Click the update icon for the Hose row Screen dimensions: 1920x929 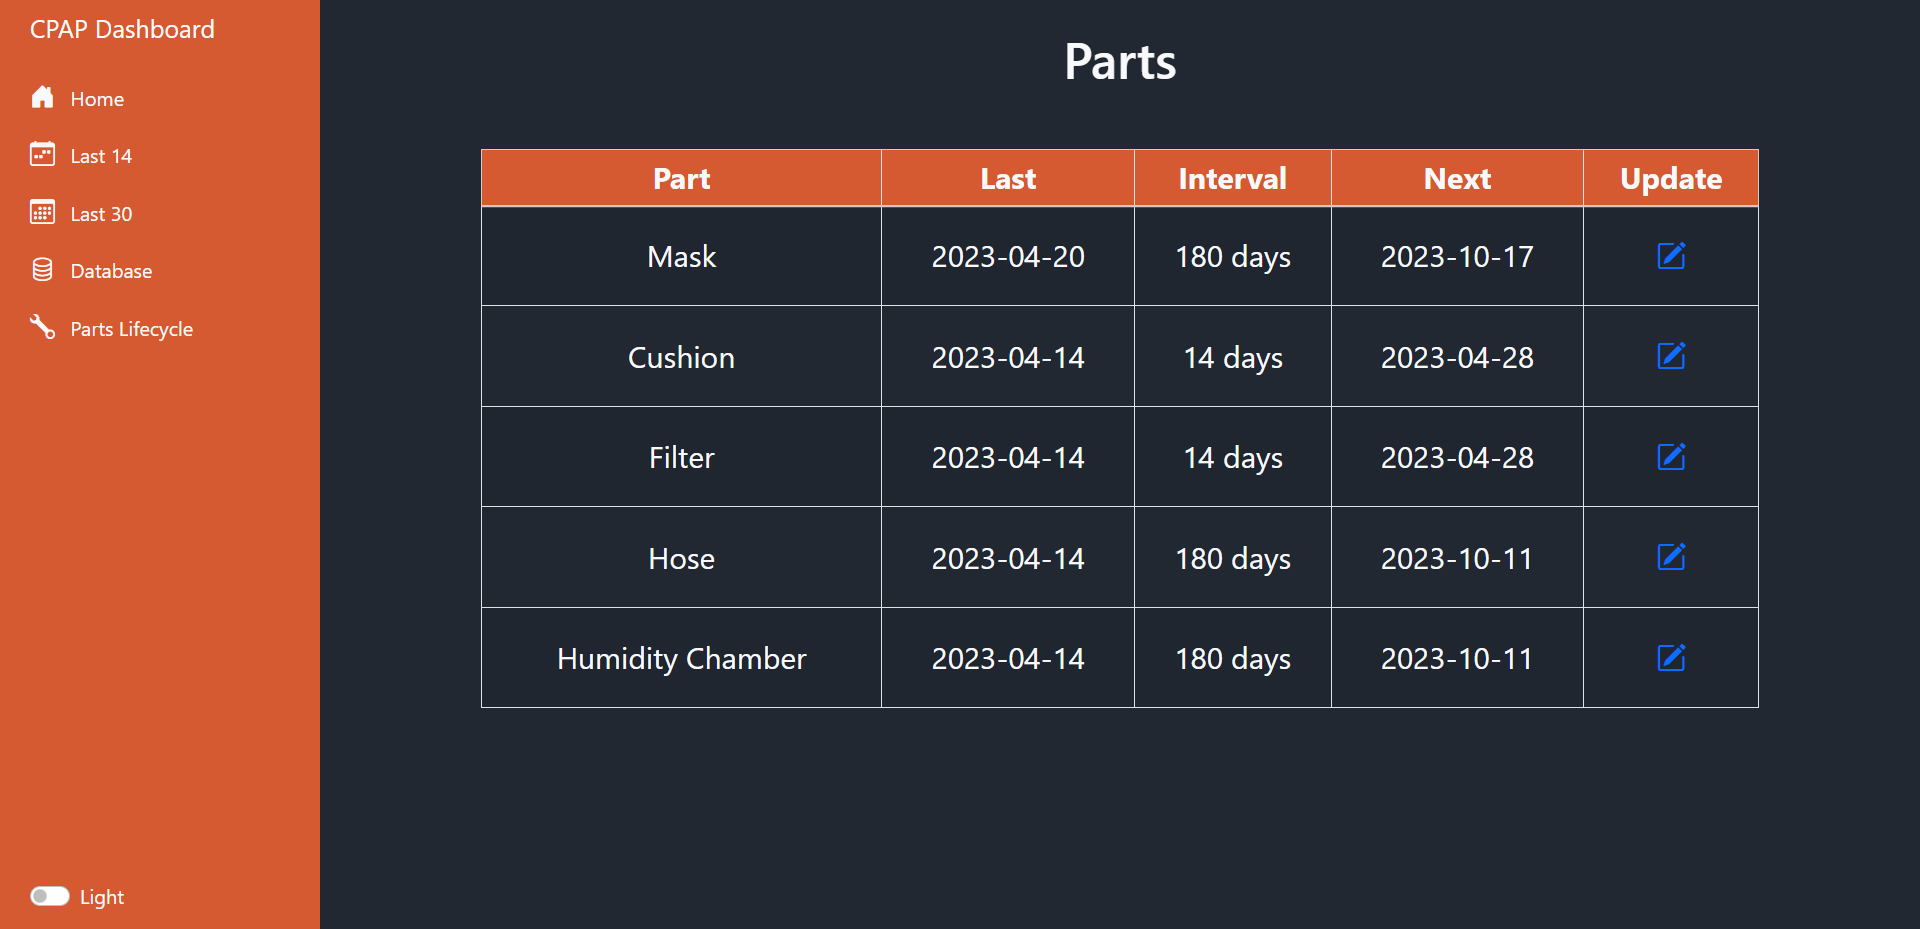1671,558
